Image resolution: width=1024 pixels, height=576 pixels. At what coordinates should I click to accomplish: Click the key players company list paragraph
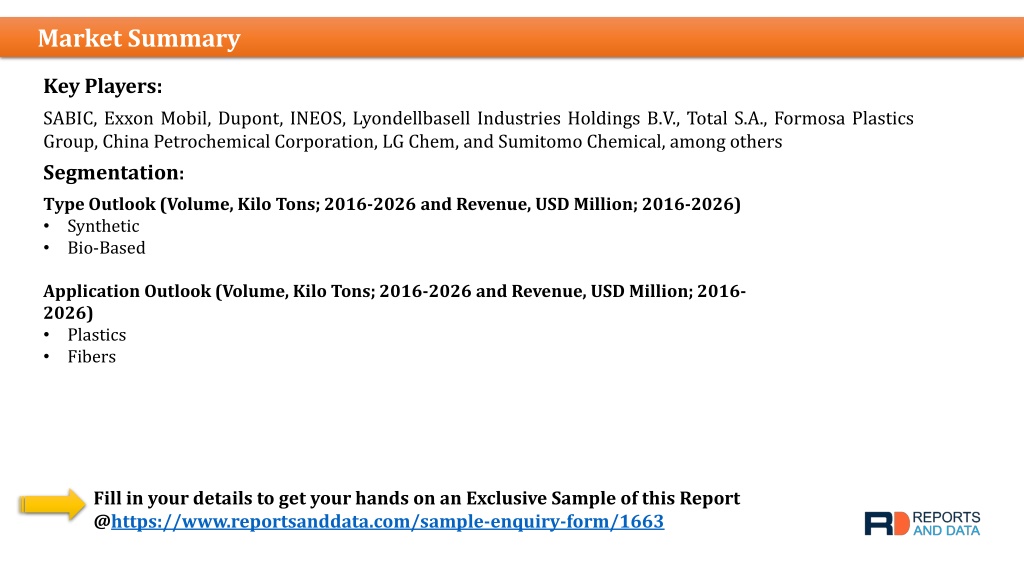(478, 130)
